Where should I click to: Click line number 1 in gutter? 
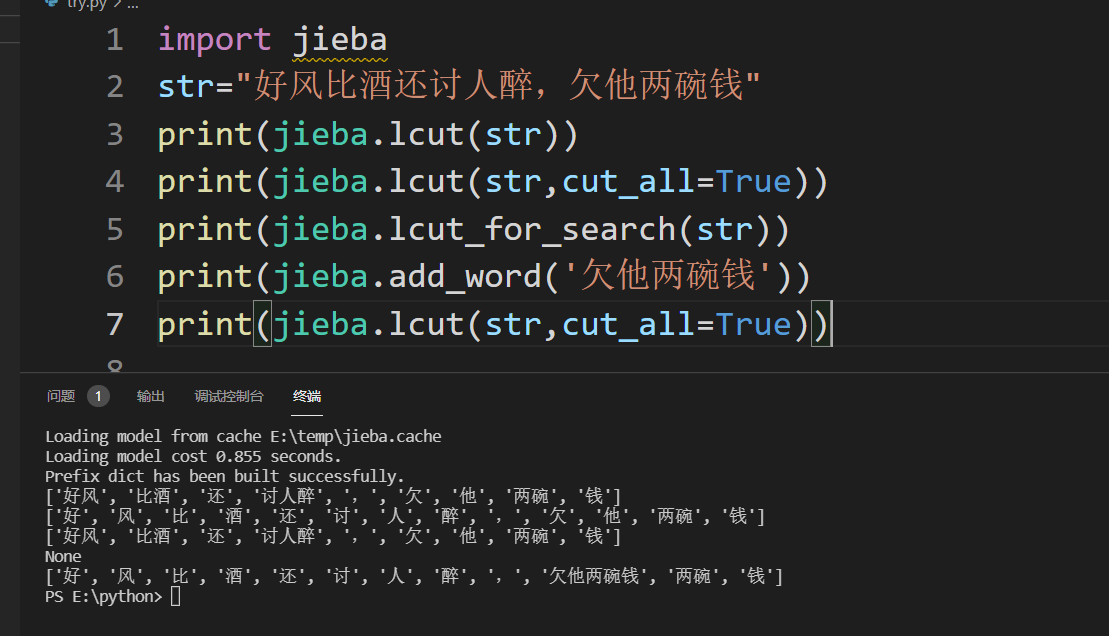[x=114, y=40]
